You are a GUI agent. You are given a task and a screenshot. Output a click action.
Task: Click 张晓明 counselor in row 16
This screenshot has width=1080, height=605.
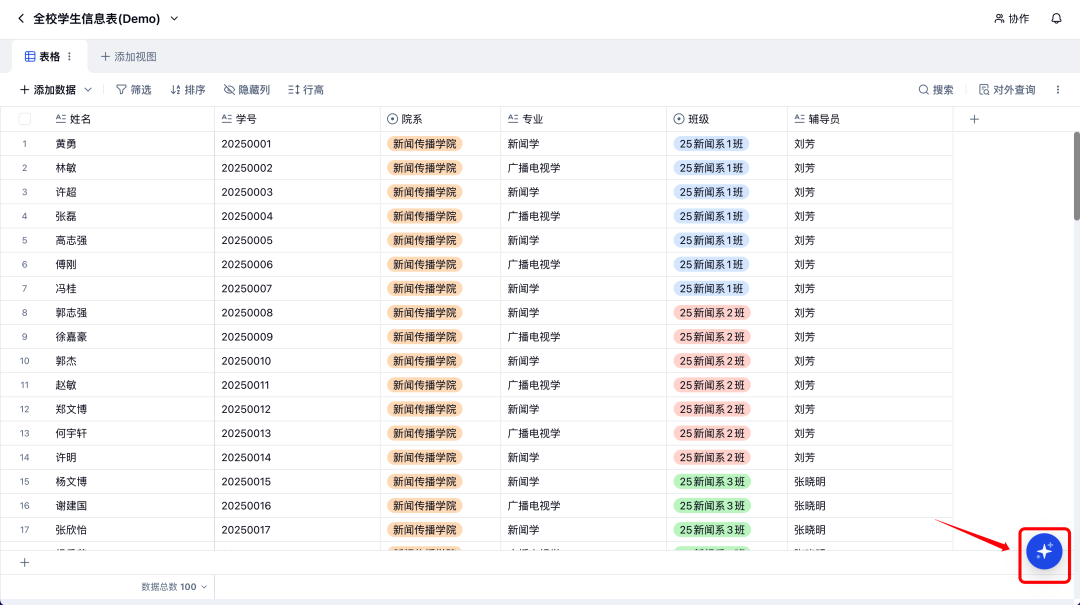(810, 506)
